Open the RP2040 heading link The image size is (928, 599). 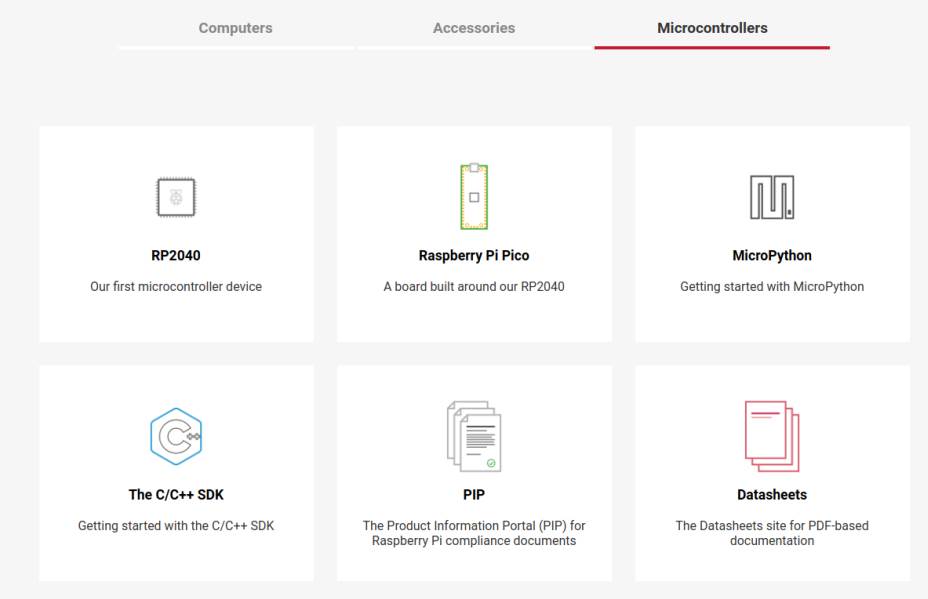176,256
